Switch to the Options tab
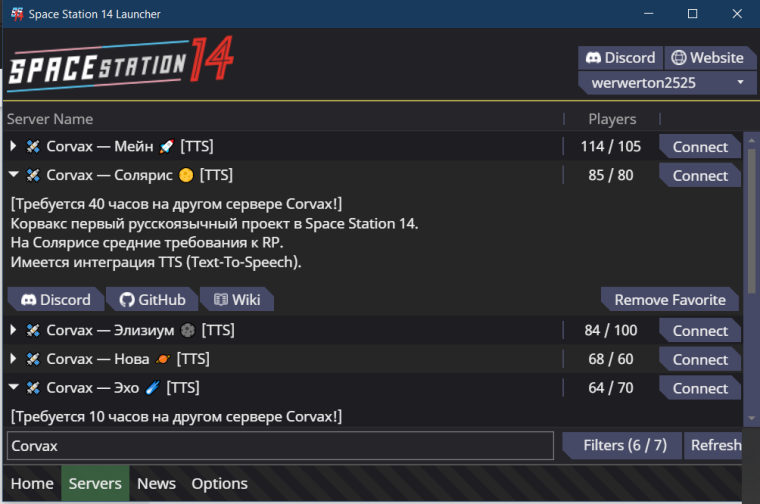Viewport: 760px width, 504px height. (x=219, y=483)
